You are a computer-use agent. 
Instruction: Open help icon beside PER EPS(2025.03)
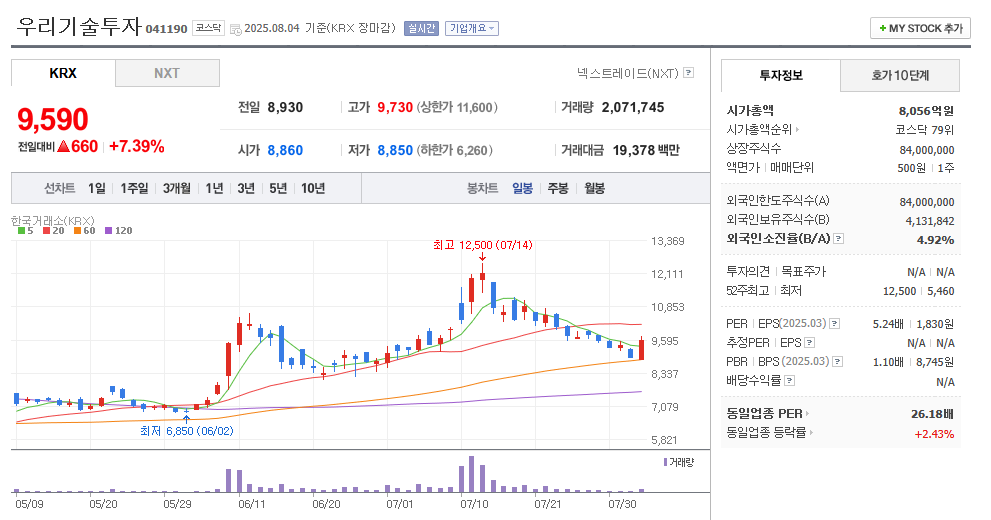click(x=834, y=323)
